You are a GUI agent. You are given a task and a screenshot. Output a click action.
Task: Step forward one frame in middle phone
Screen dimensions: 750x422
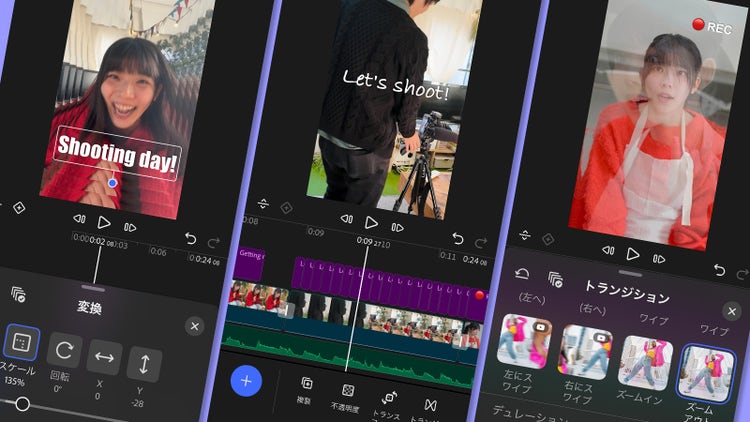pos(397,227)
